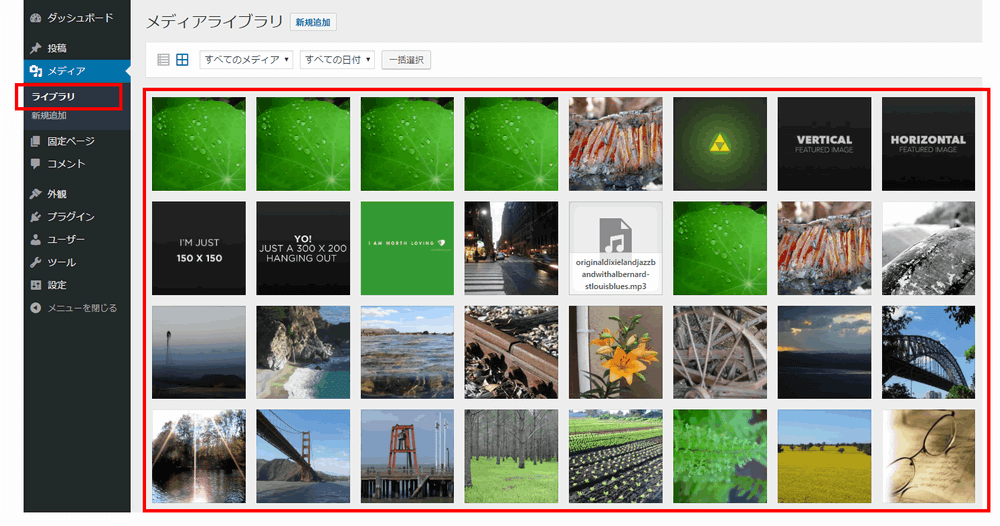Open the すべての日付 date dropdown
Image resolution: width=1000 pixels, height=526 pixels.
(337, 60)
